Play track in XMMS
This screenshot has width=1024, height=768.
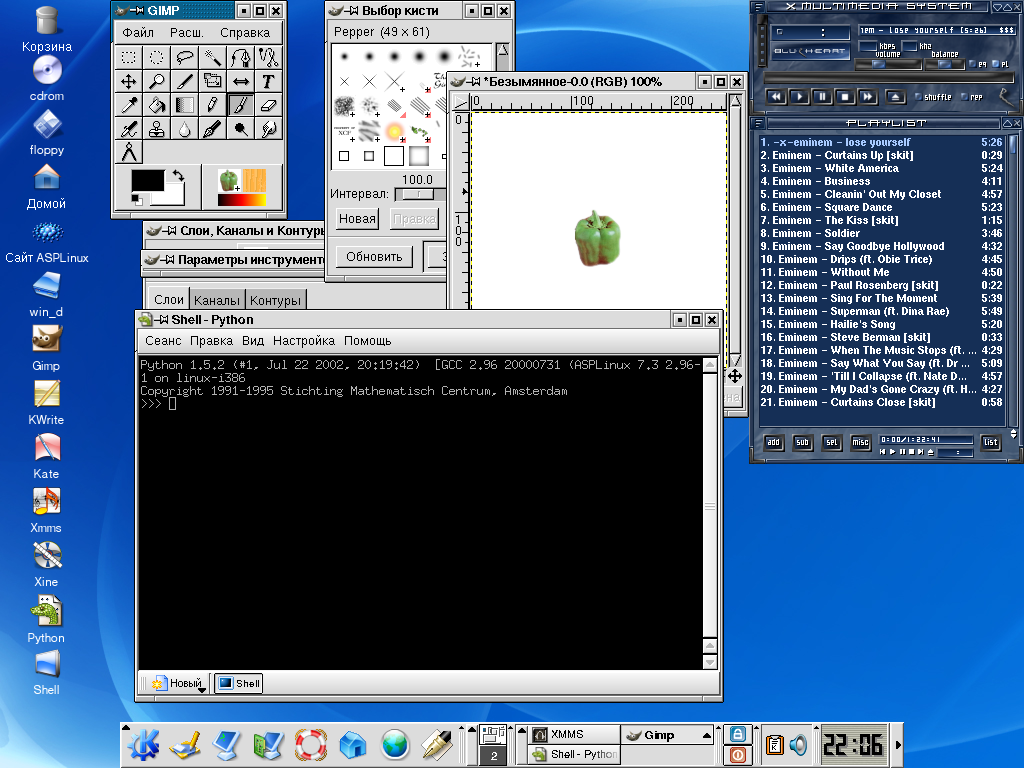point(799,97)
